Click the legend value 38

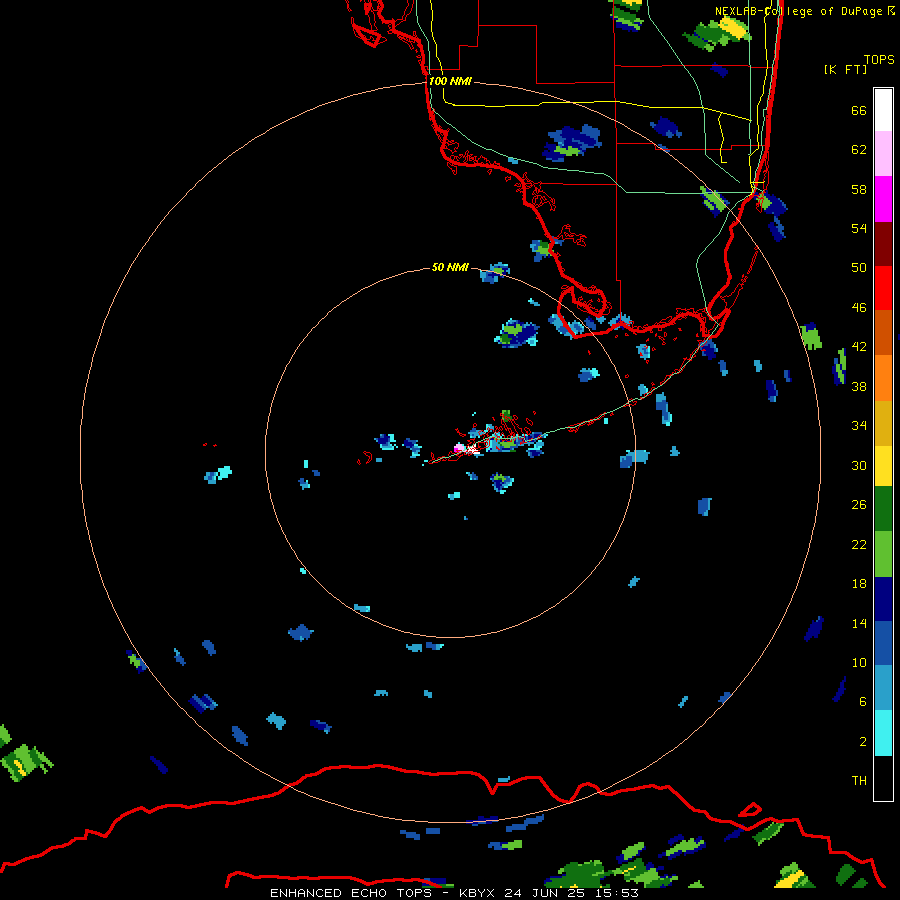click(x=859, y=387)
